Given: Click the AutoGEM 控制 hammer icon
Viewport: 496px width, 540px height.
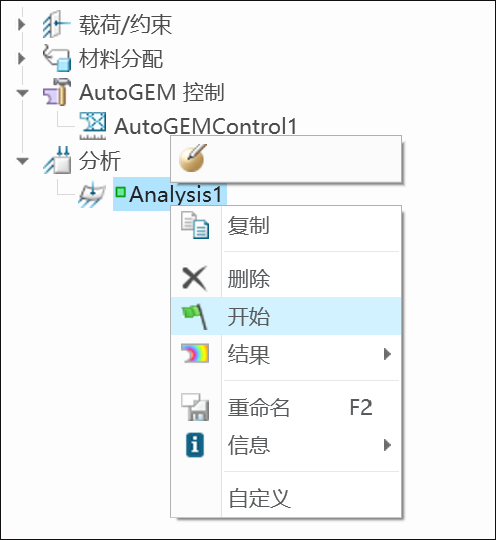Looking at the screenshot, I should [x=57, y=92].
